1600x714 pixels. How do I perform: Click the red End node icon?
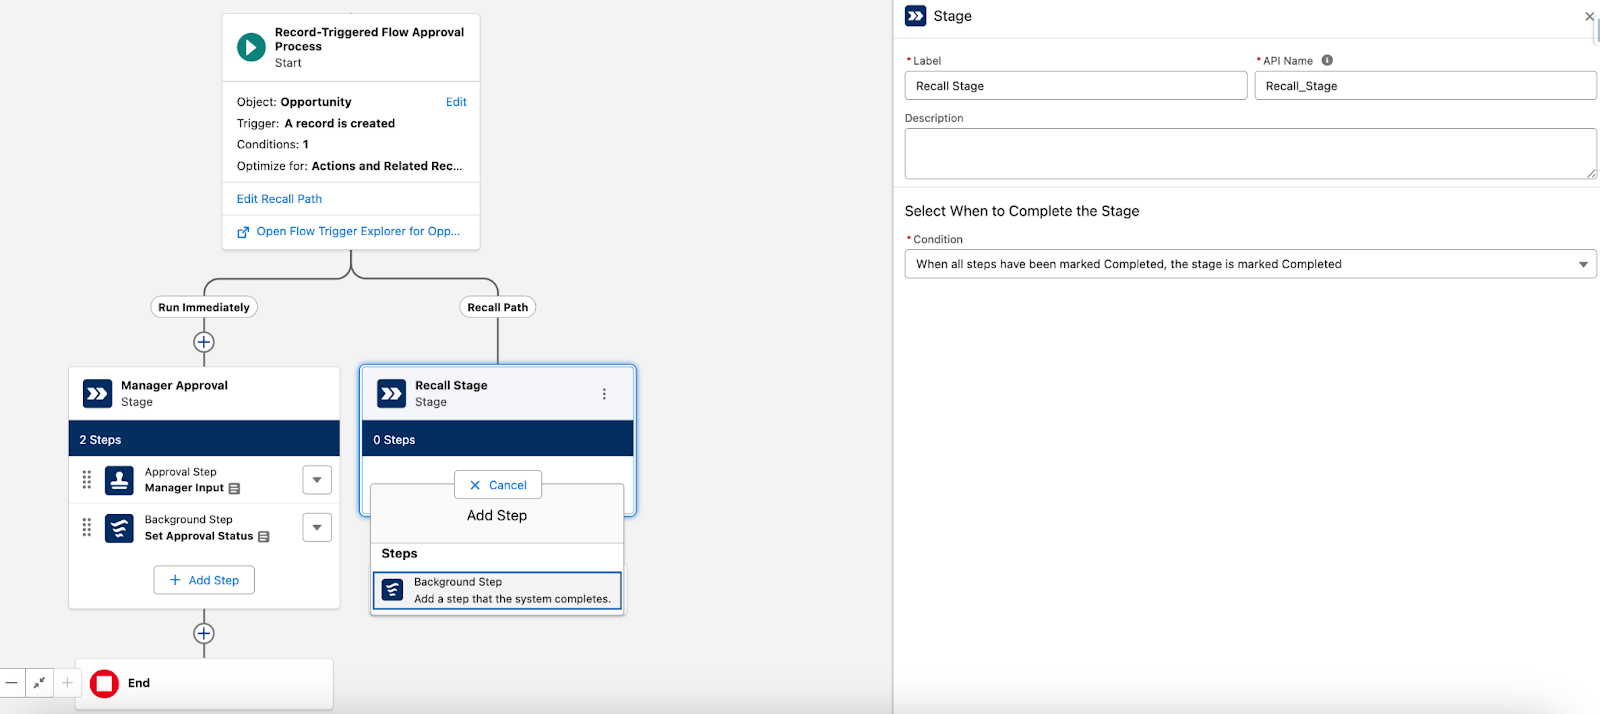click(104, 684)
